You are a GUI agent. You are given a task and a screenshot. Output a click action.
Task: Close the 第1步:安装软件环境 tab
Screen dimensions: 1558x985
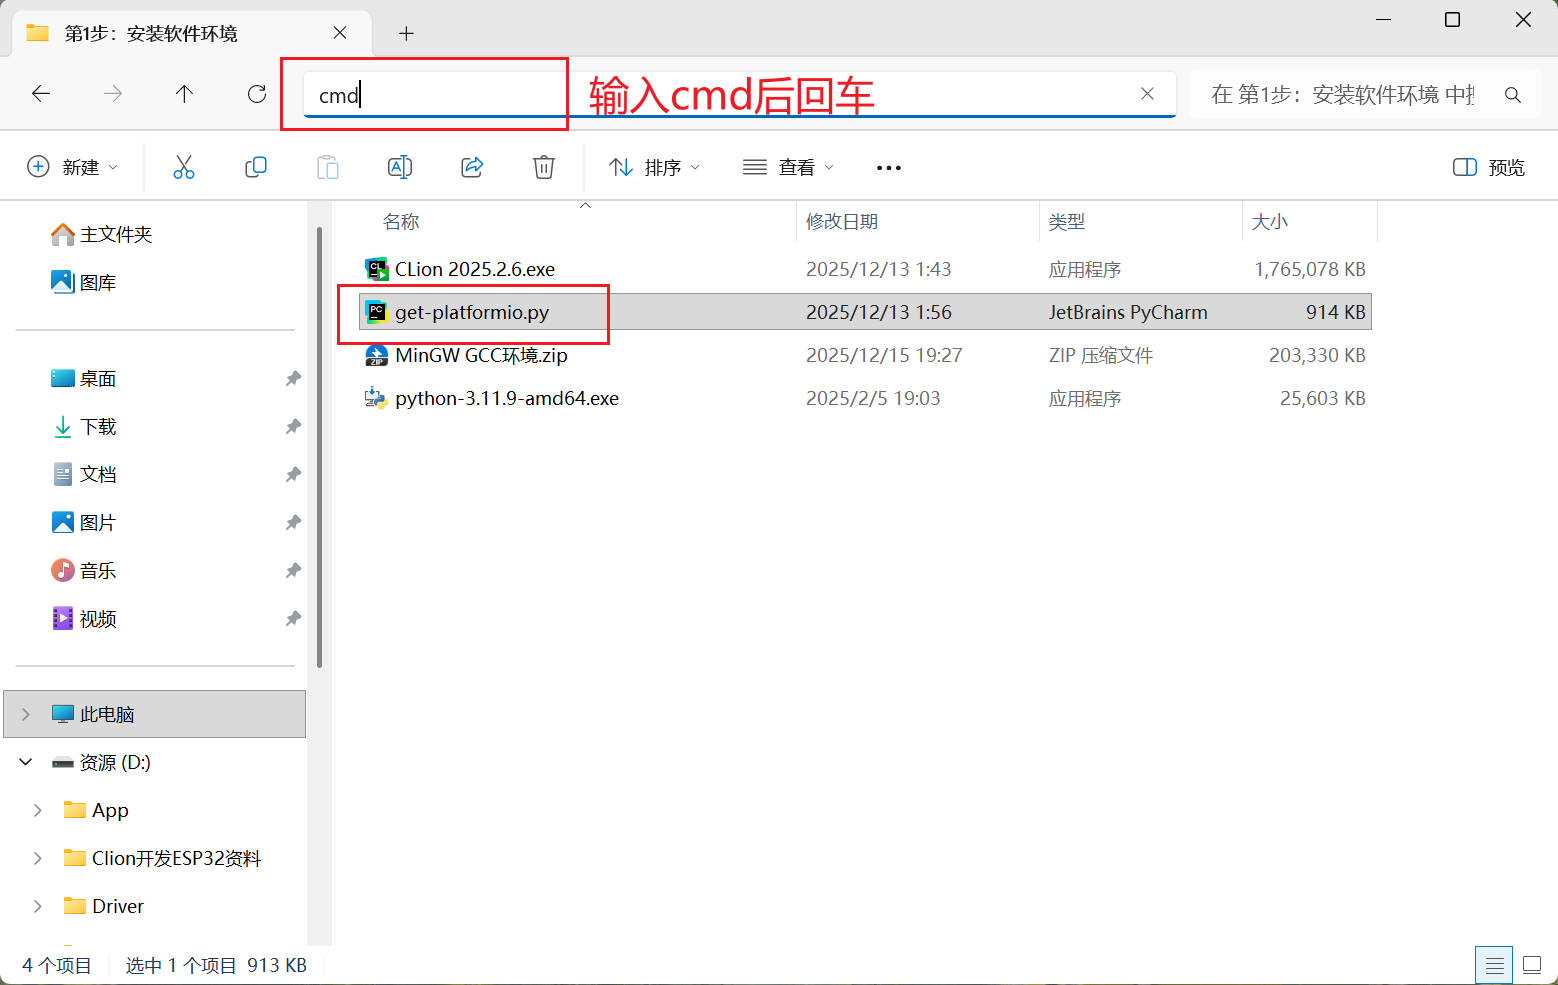click(x=340, y=33)
